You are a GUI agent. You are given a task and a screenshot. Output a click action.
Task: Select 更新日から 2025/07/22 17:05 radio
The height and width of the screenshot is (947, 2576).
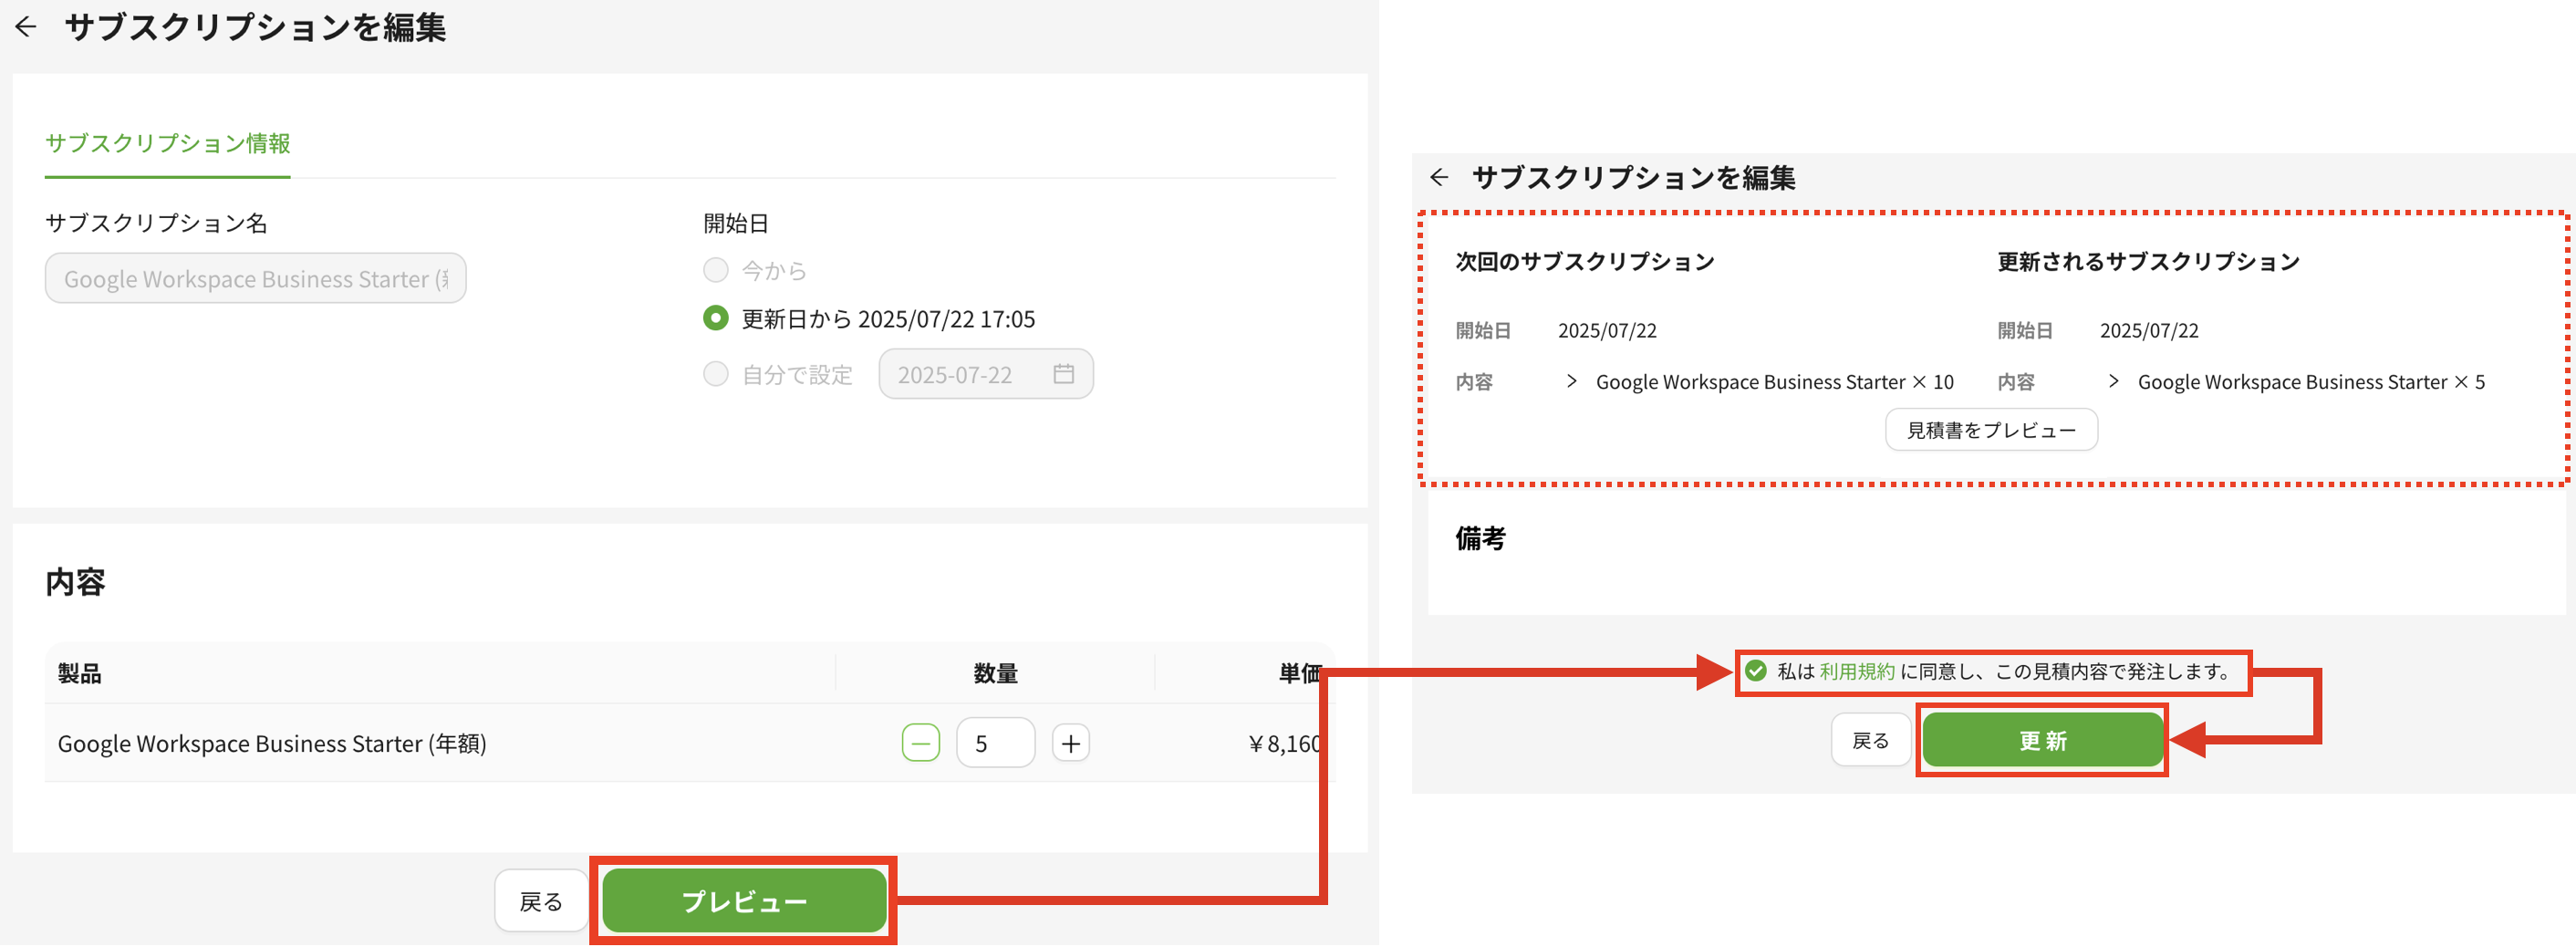[715, 318]
